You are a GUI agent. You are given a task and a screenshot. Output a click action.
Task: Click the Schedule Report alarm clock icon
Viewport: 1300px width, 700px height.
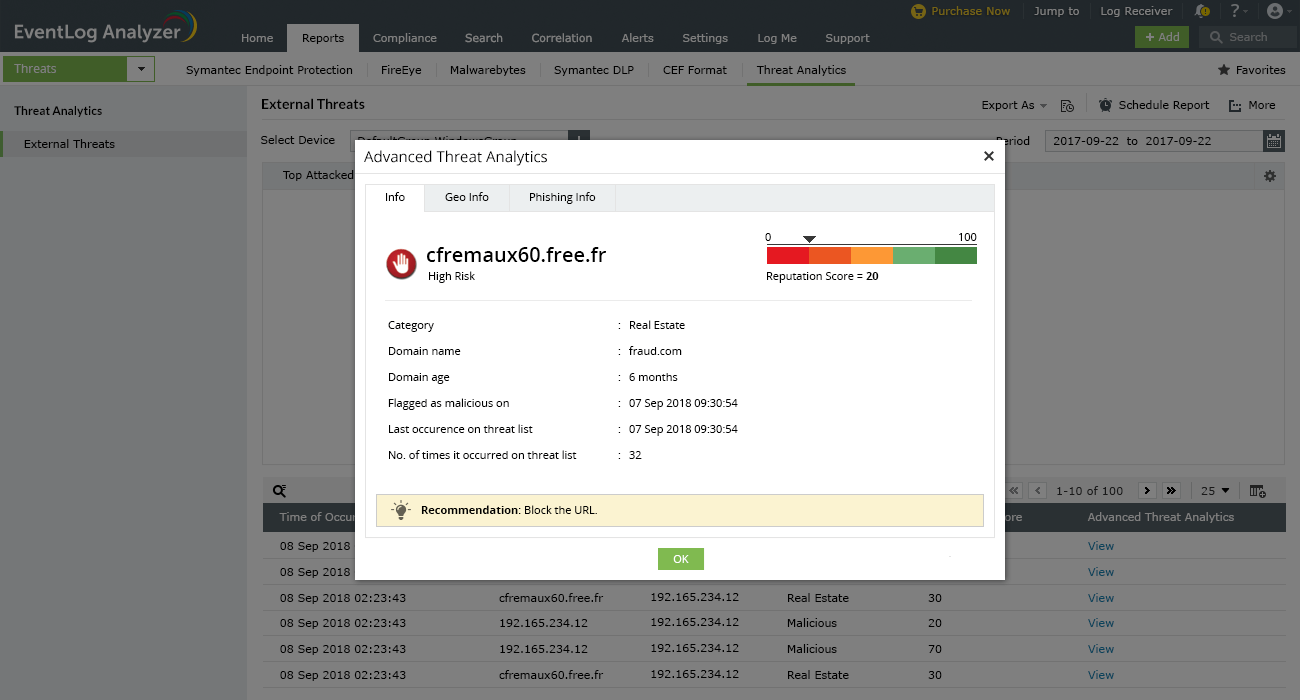click(1104, 104)
